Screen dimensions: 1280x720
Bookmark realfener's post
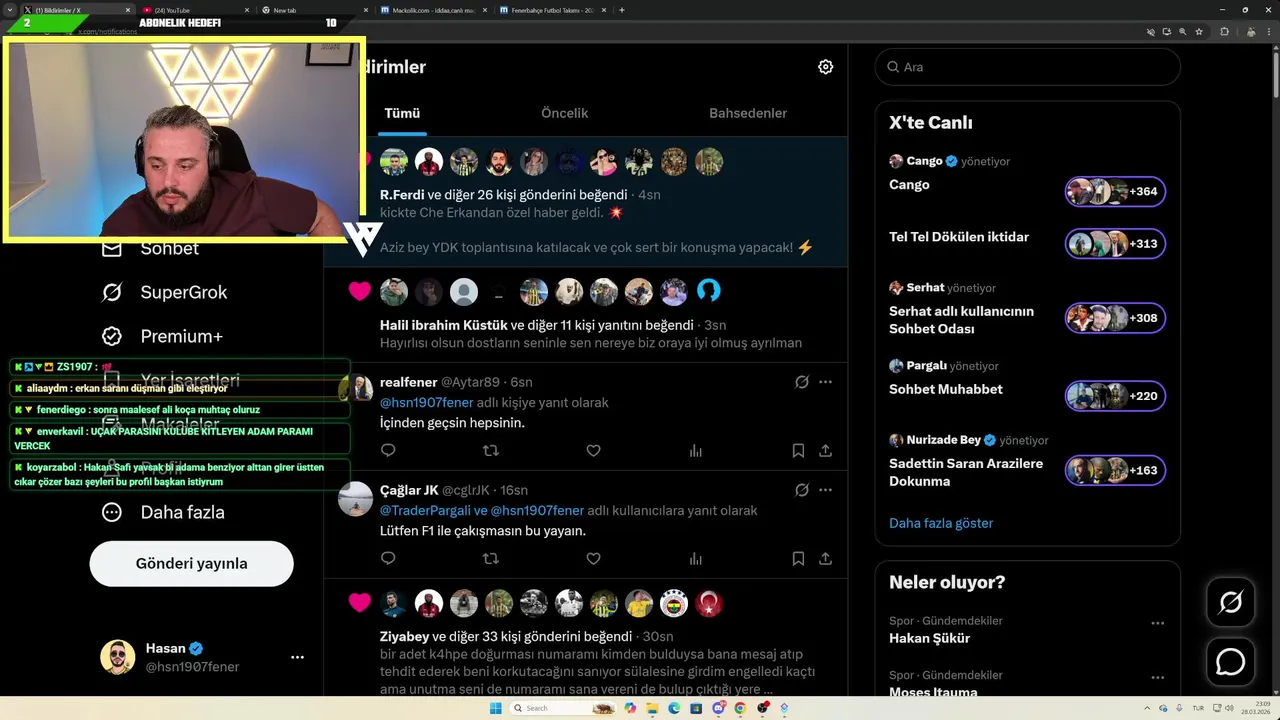(798, 451)
